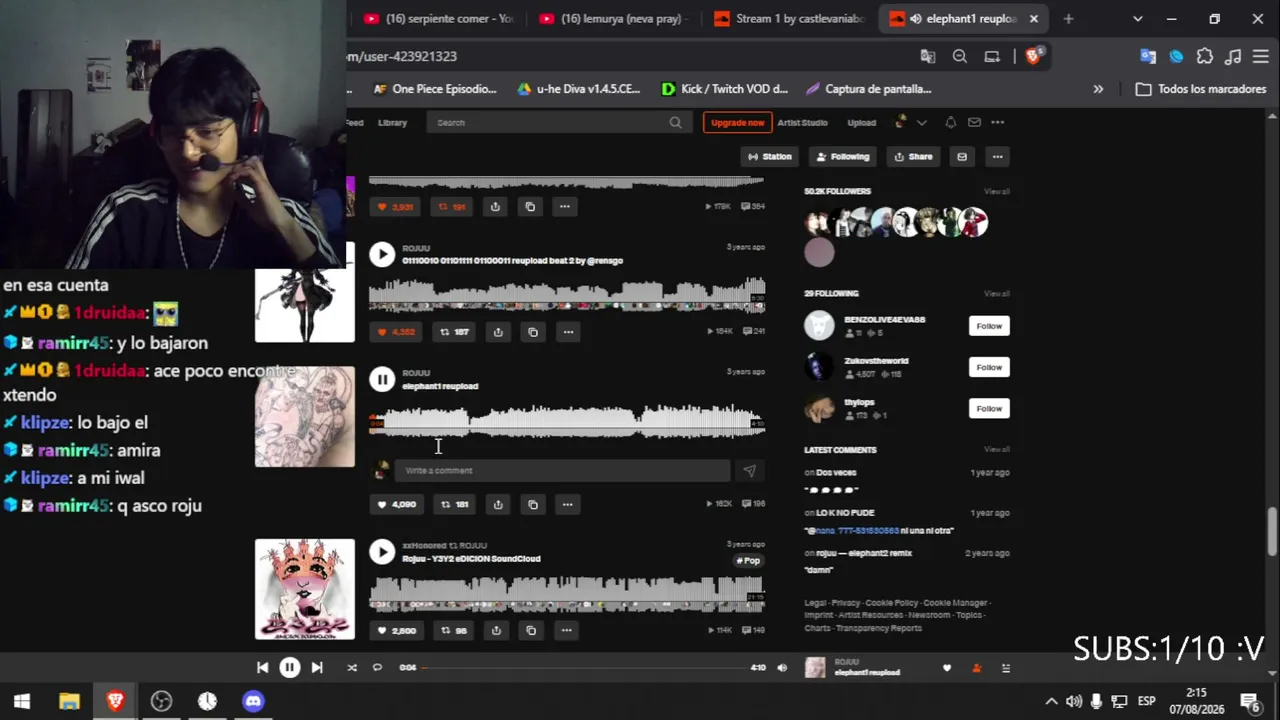
Task: Follow thylops
Action: click(x=989, y=408)
